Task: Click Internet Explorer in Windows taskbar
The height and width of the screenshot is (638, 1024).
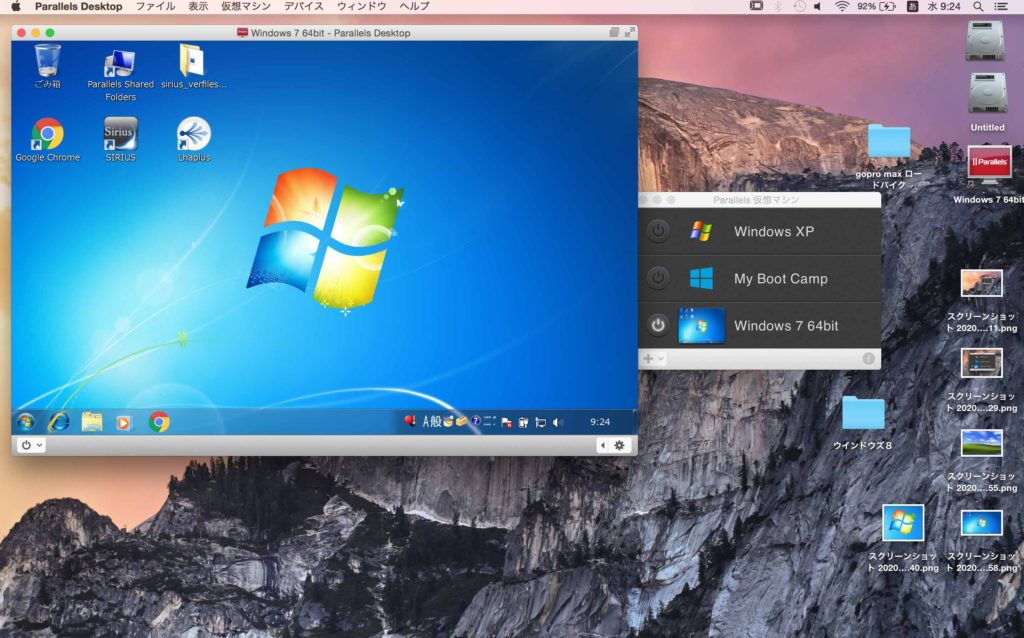Action: (x=59, y=422)
